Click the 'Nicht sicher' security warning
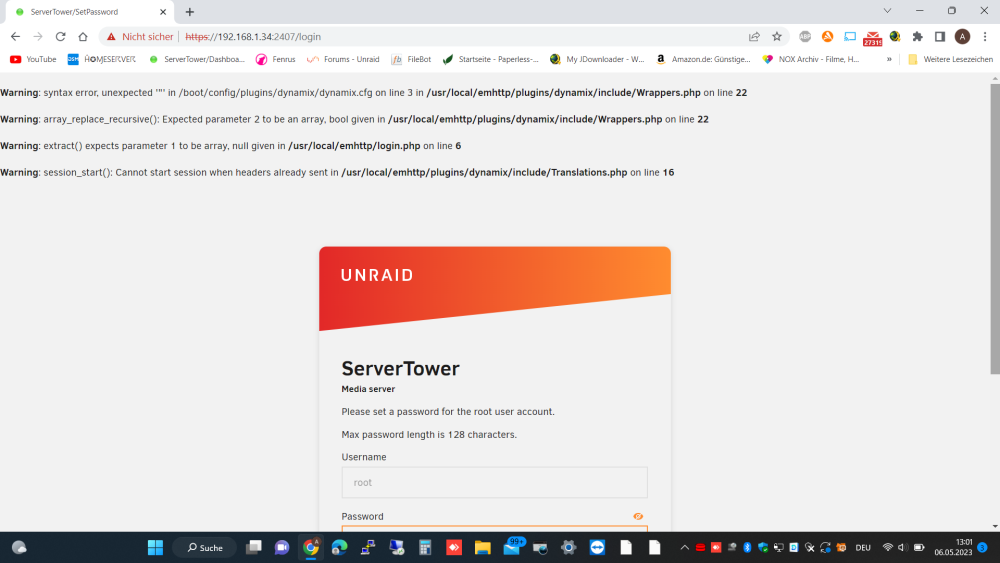 coord(140,36)
